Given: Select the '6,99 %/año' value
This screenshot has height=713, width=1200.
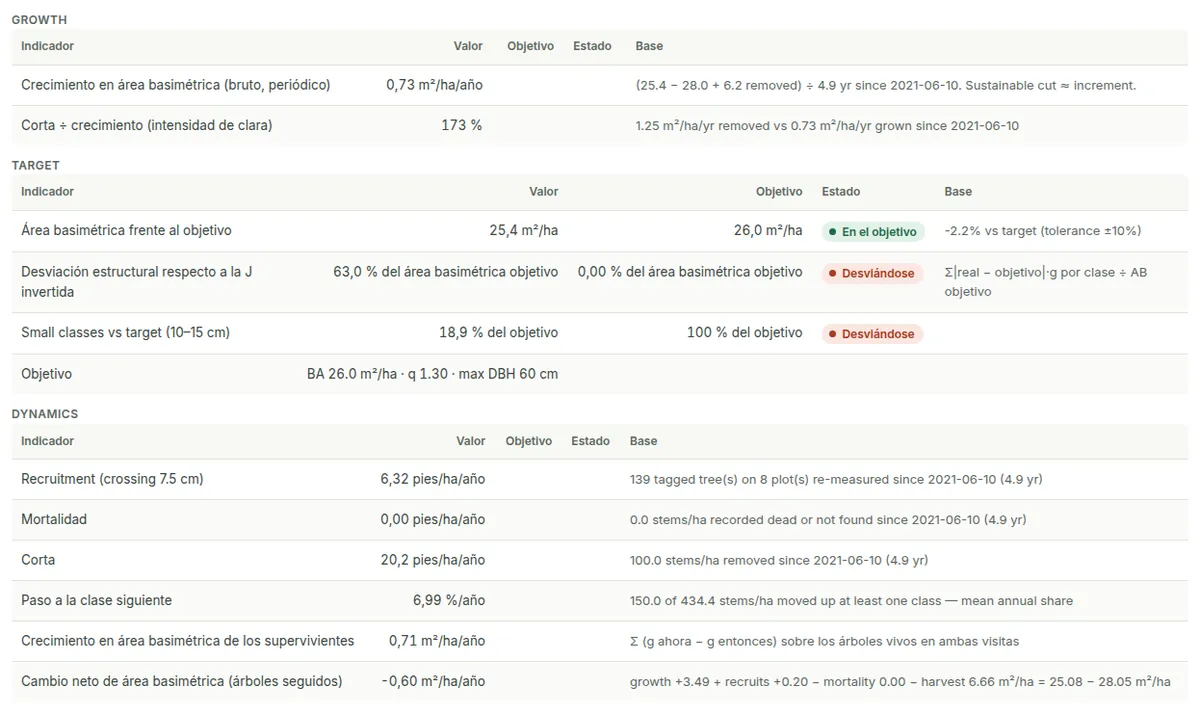Looking at the screenshot, I should tap(449, 600).
